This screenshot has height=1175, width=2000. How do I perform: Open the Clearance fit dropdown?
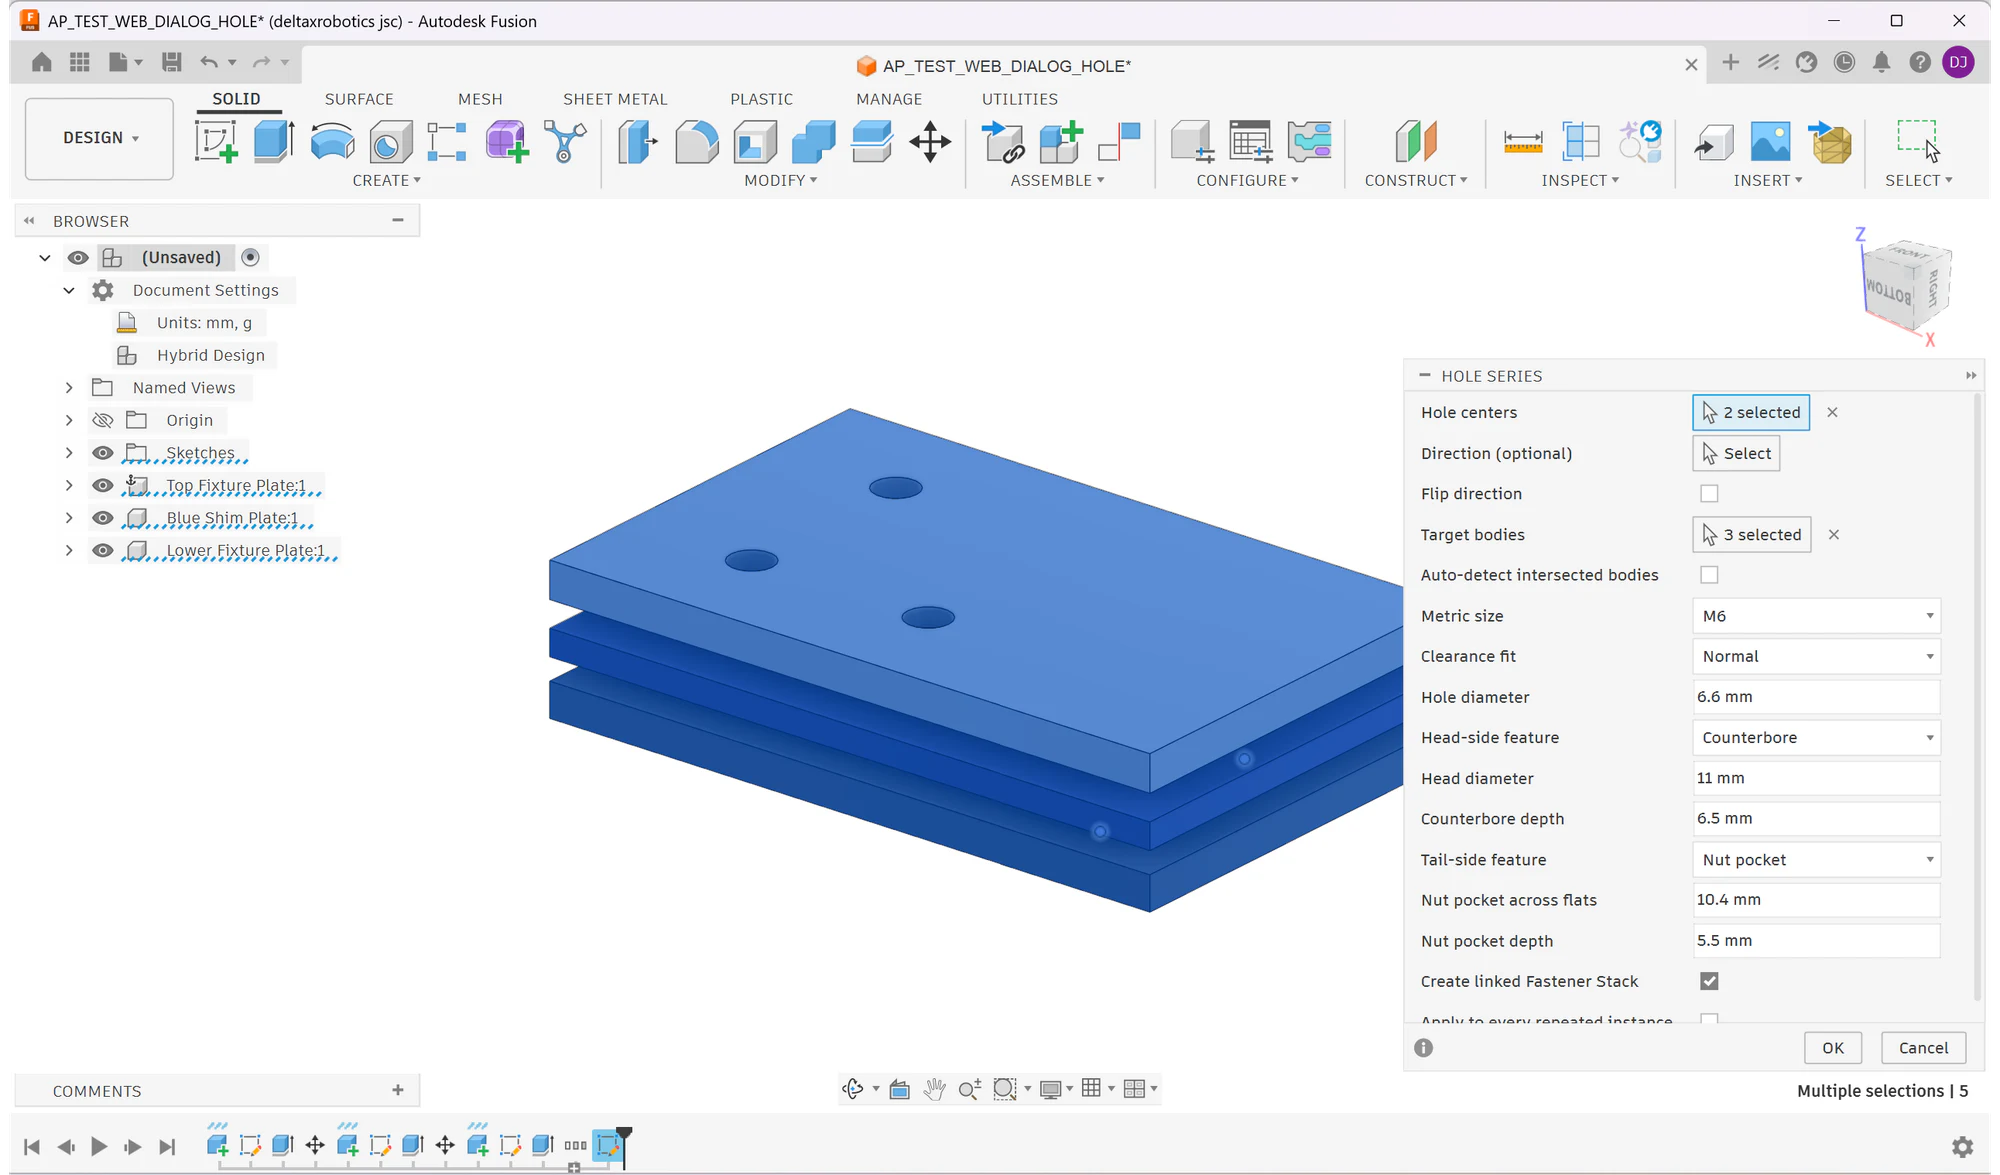[x=1816, y=656]
